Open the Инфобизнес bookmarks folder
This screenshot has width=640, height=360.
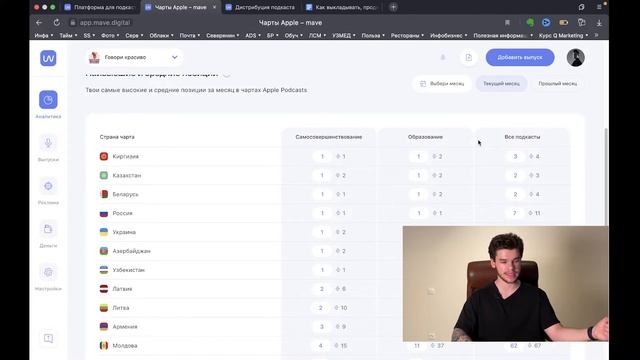click(449, 36)
